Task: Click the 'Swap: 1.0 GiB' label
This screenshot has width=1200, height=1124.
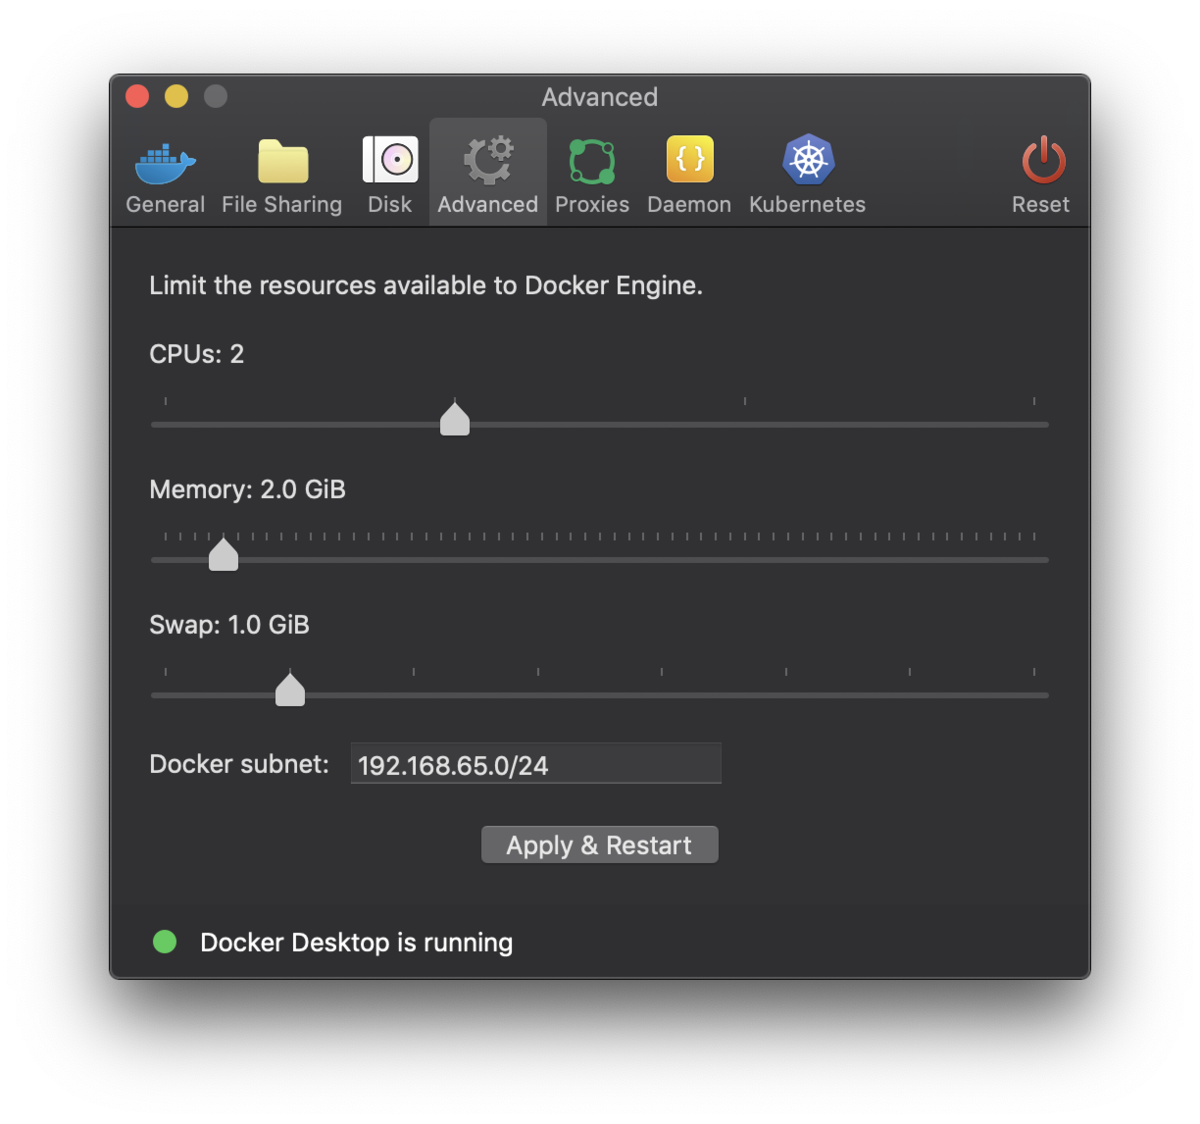Action: coord(229,625)
